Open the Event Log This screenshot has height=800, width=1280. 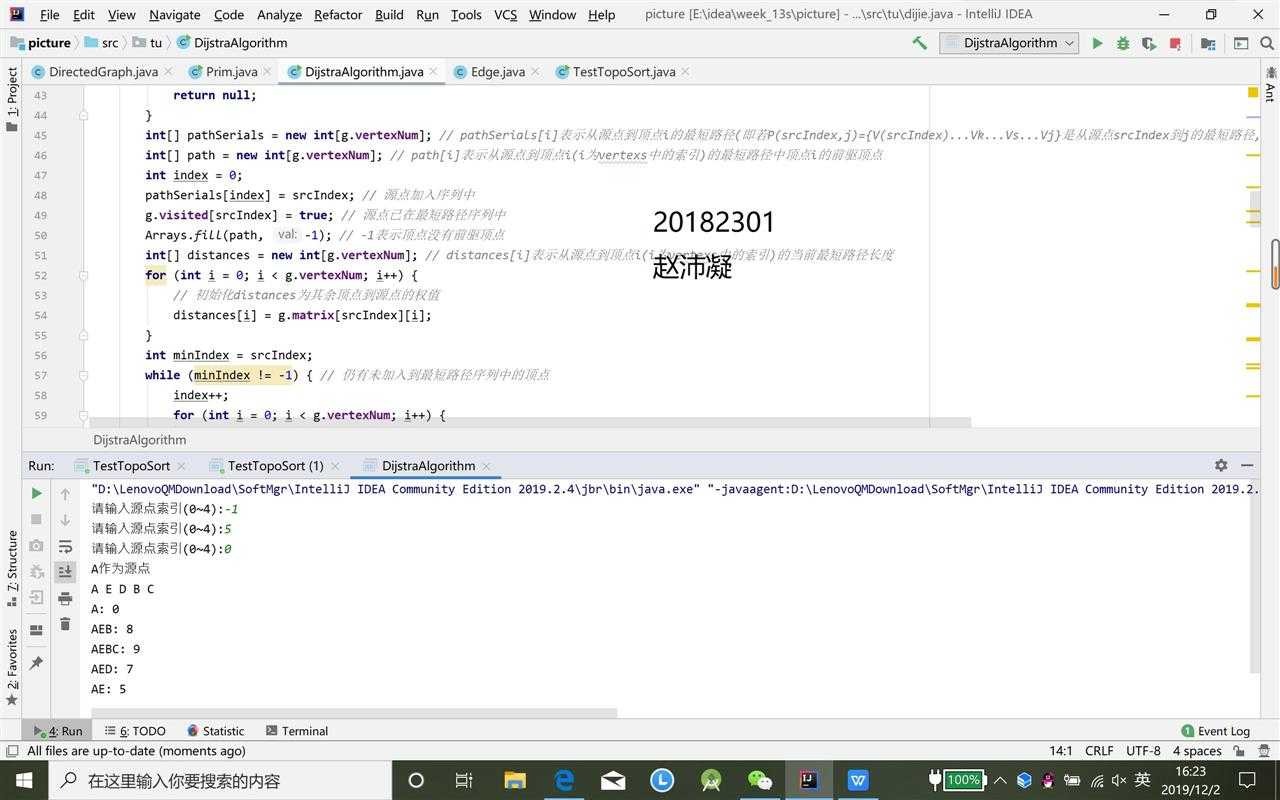point(1216,731)
